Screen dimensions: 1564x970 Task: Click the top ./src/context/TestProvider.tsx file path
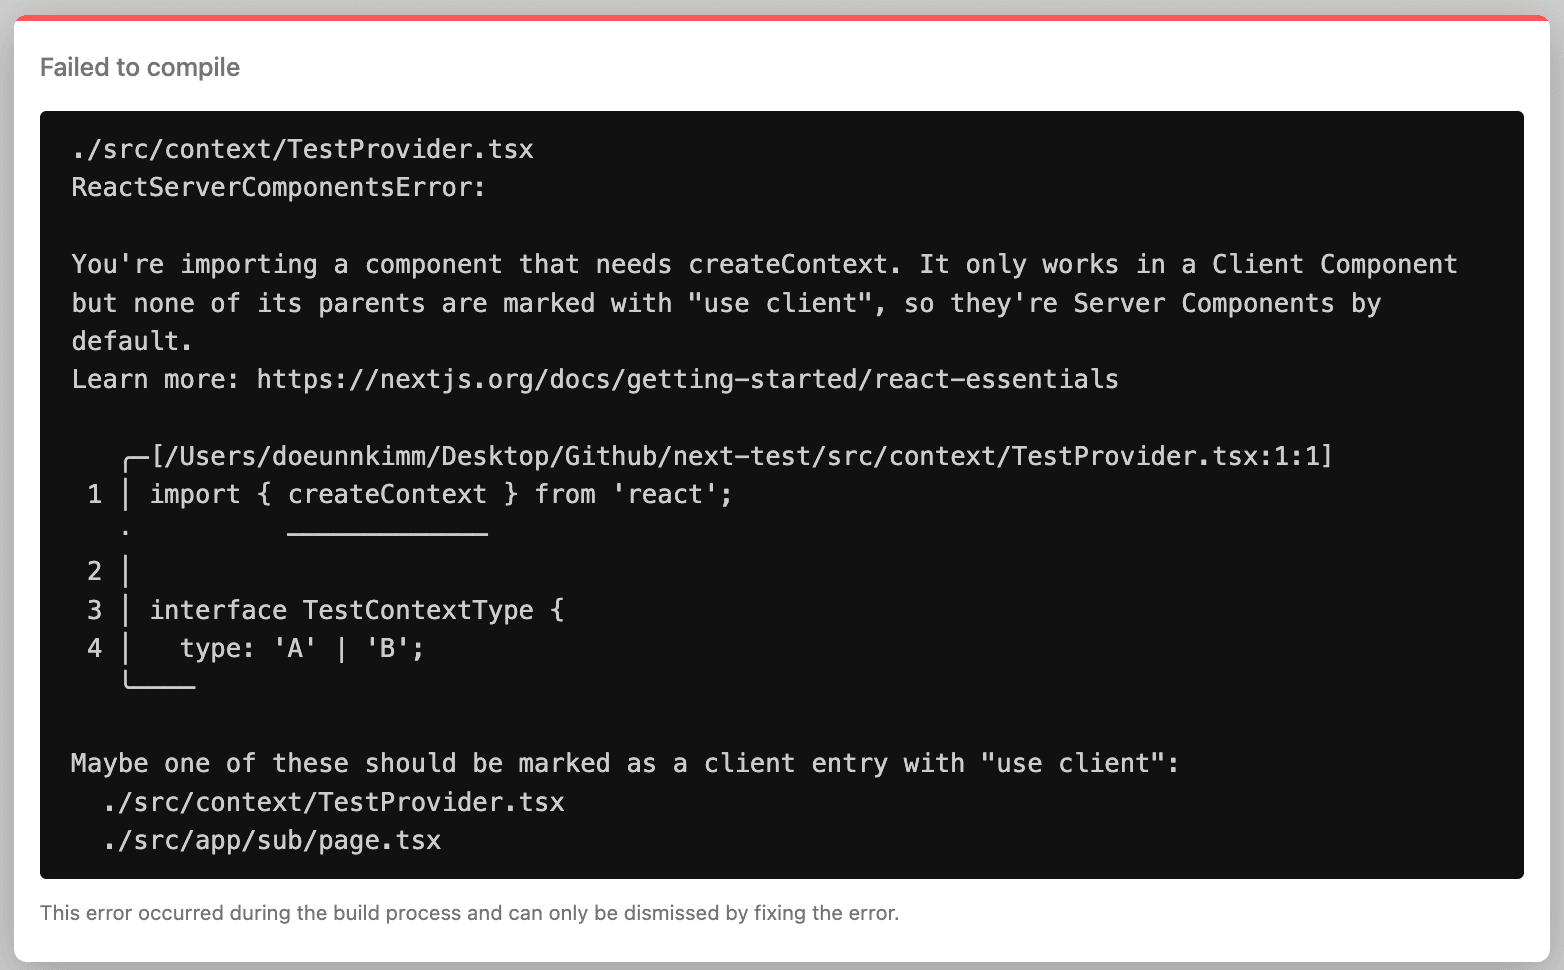[302, 149]
